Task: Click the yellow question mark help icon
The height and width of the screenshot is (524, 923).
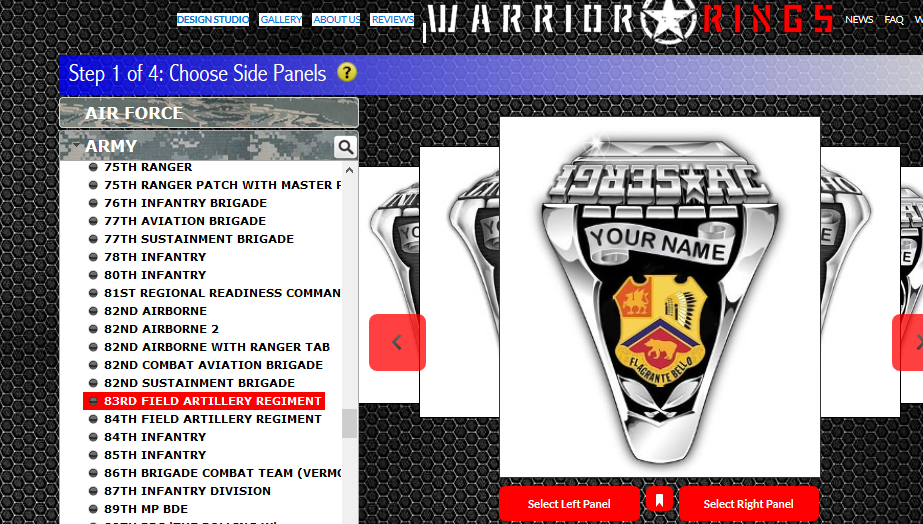Action: pyautogui.click(x=347, y=72)
